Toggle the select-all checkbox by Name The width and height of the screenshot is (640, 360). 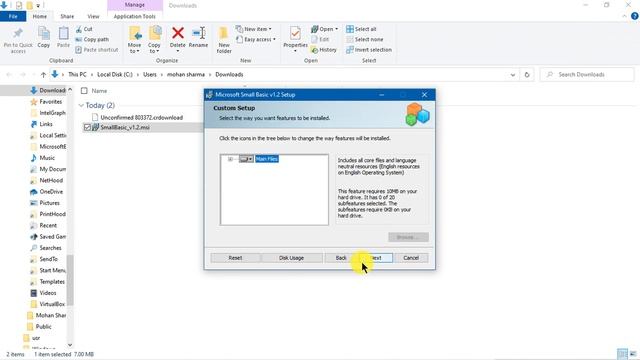(84, 91)
